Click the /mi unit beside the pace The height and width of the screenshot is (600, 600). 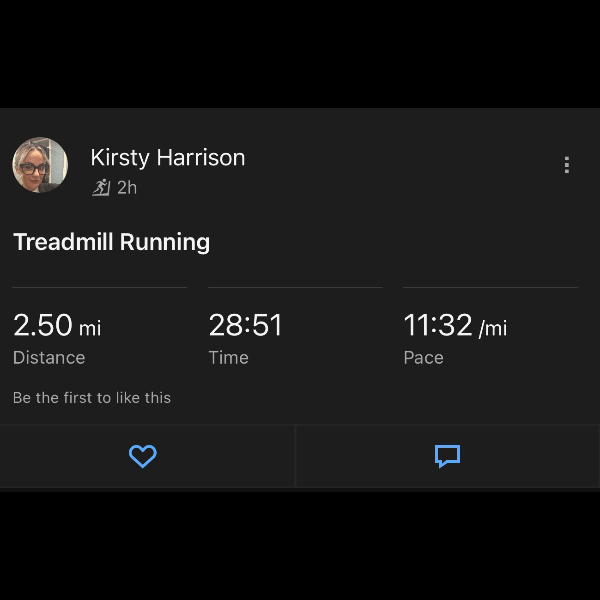pyautogui.click(x=493, y=328)
